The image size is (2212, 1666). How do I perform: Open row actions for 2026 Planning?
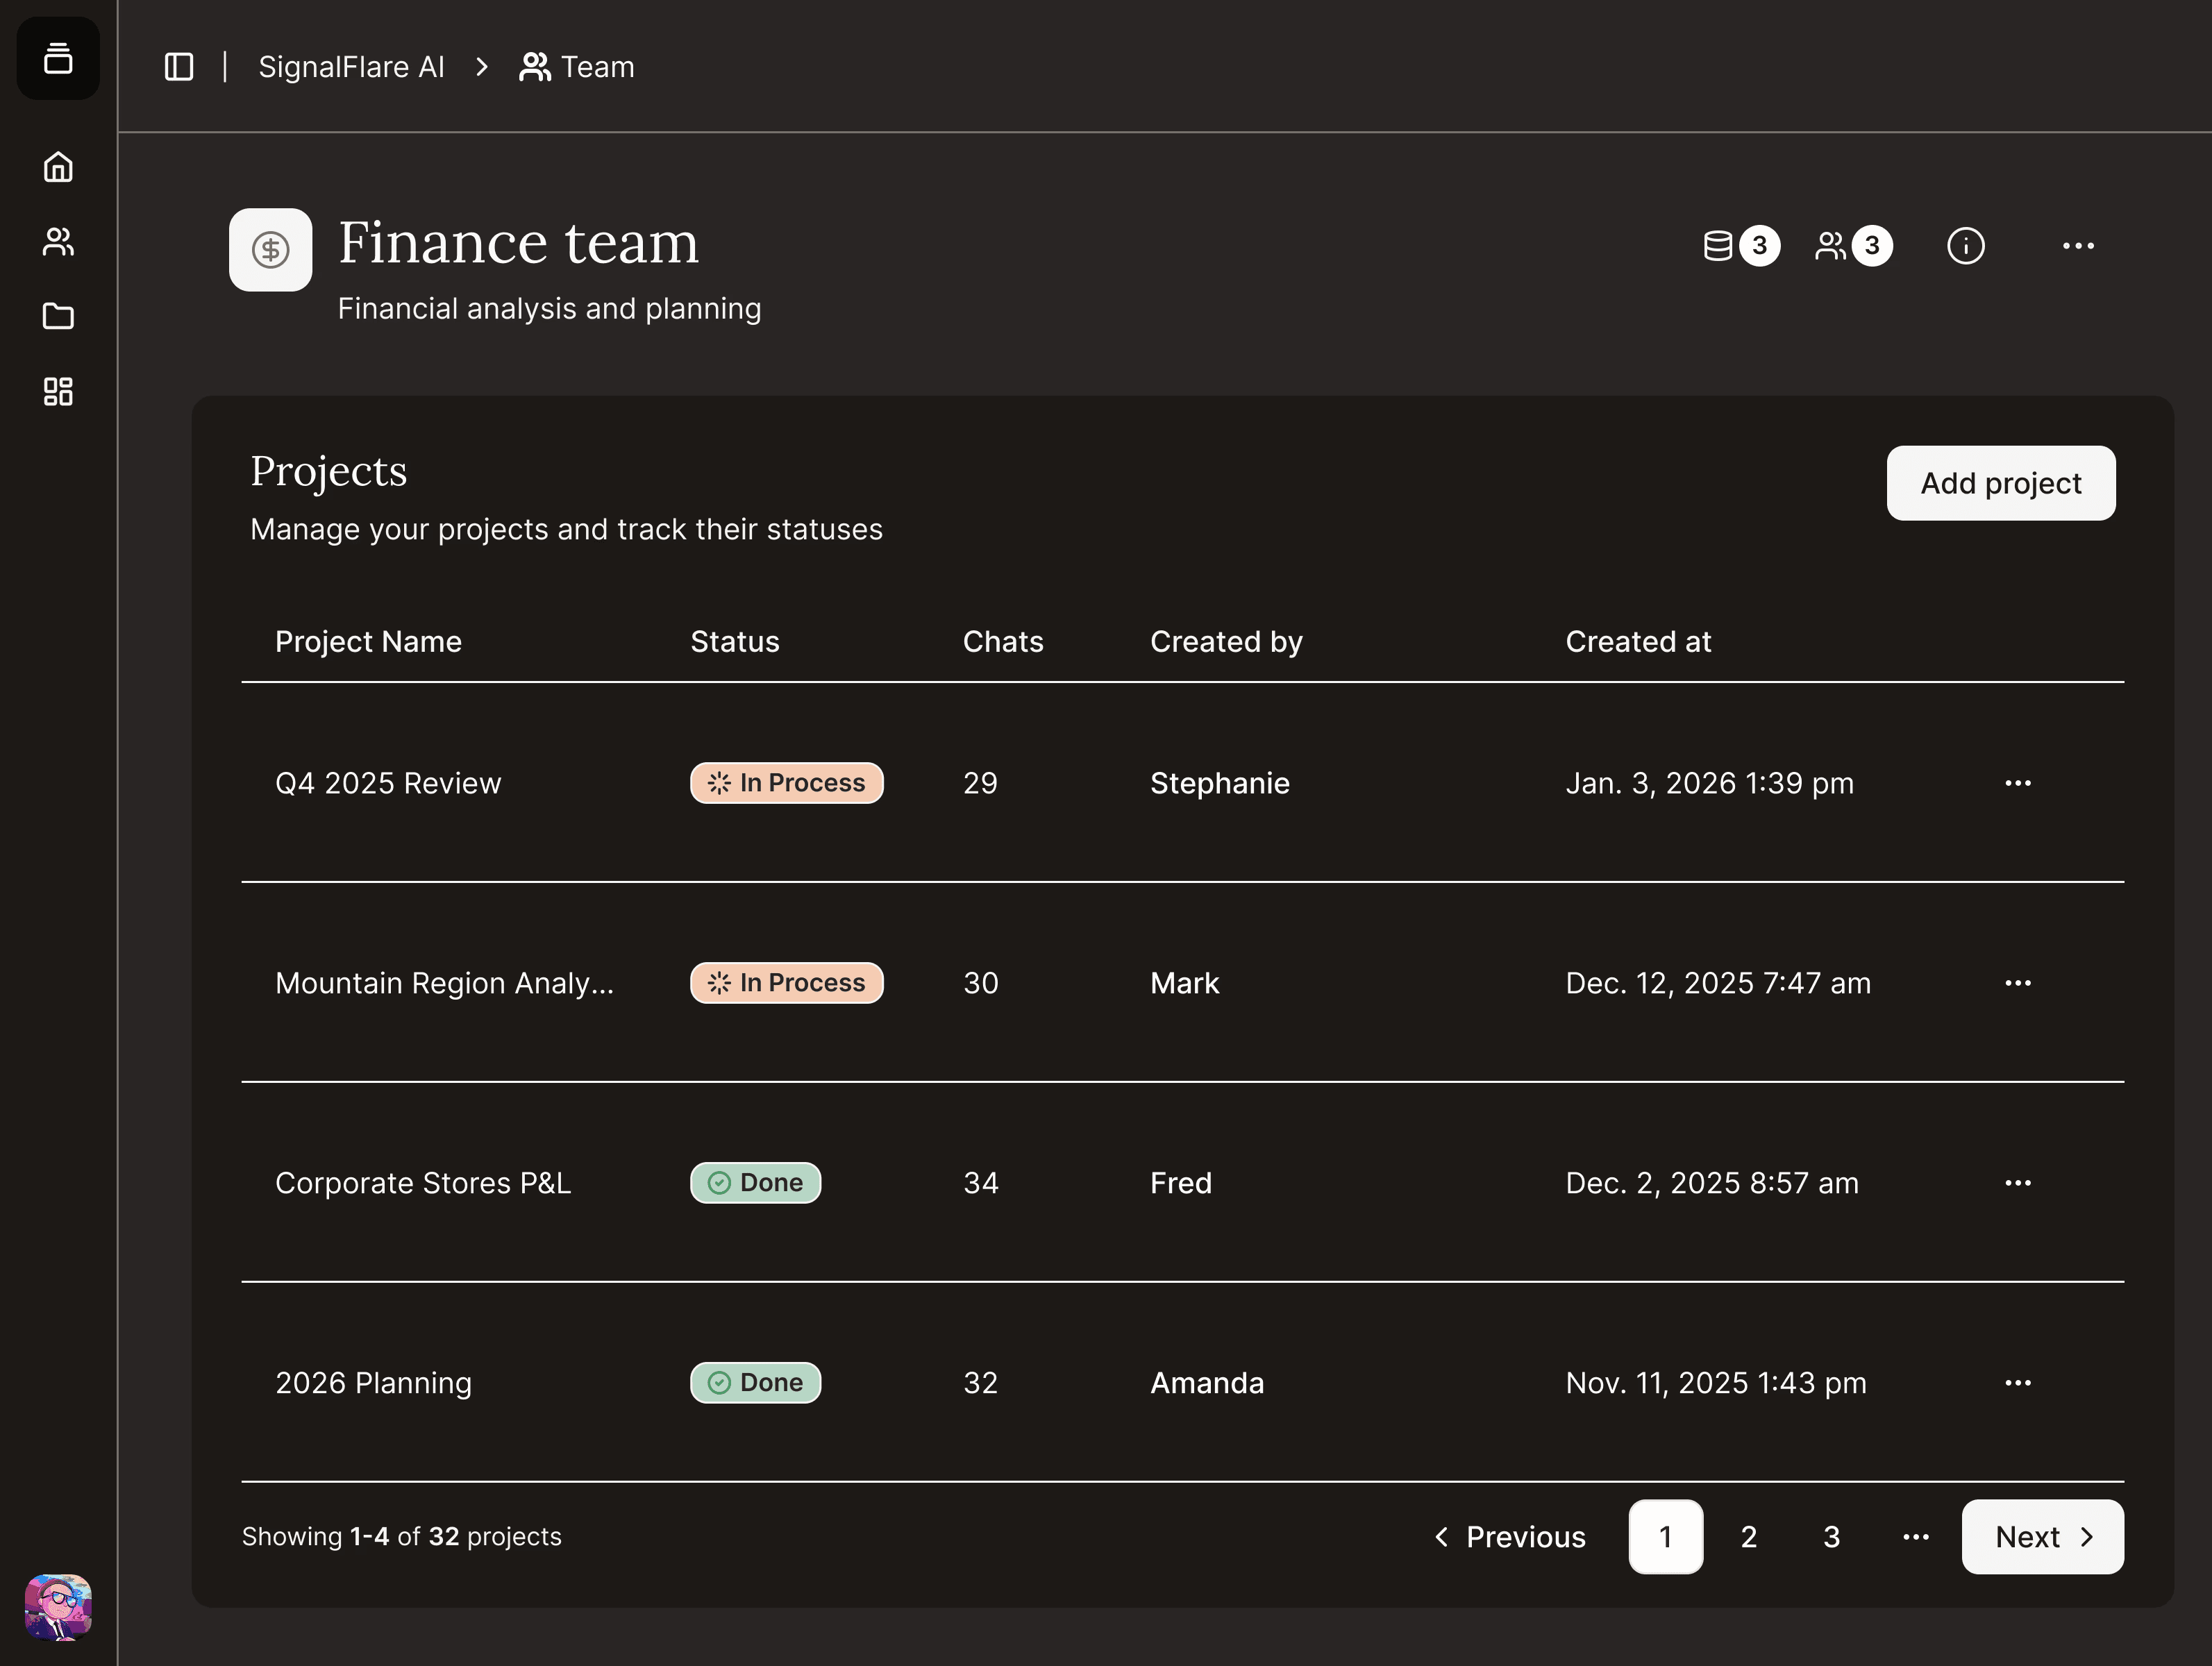click(2017, 1383)
